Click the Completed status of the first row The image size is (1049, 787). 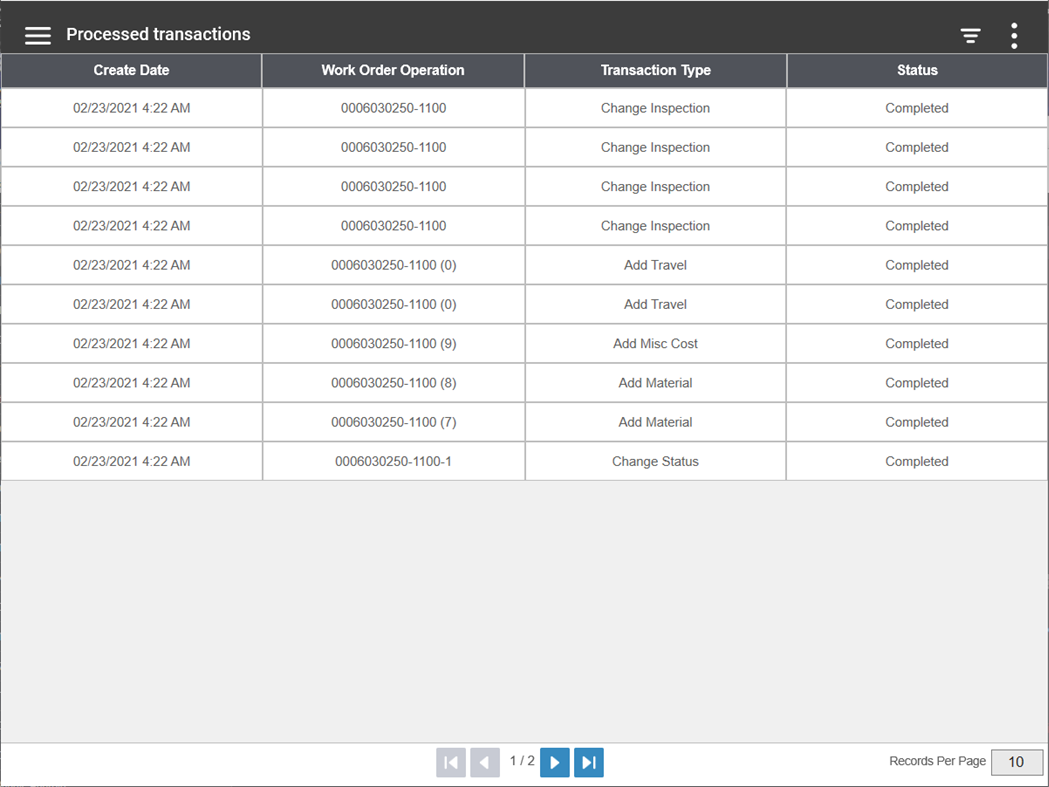(916, 108)
